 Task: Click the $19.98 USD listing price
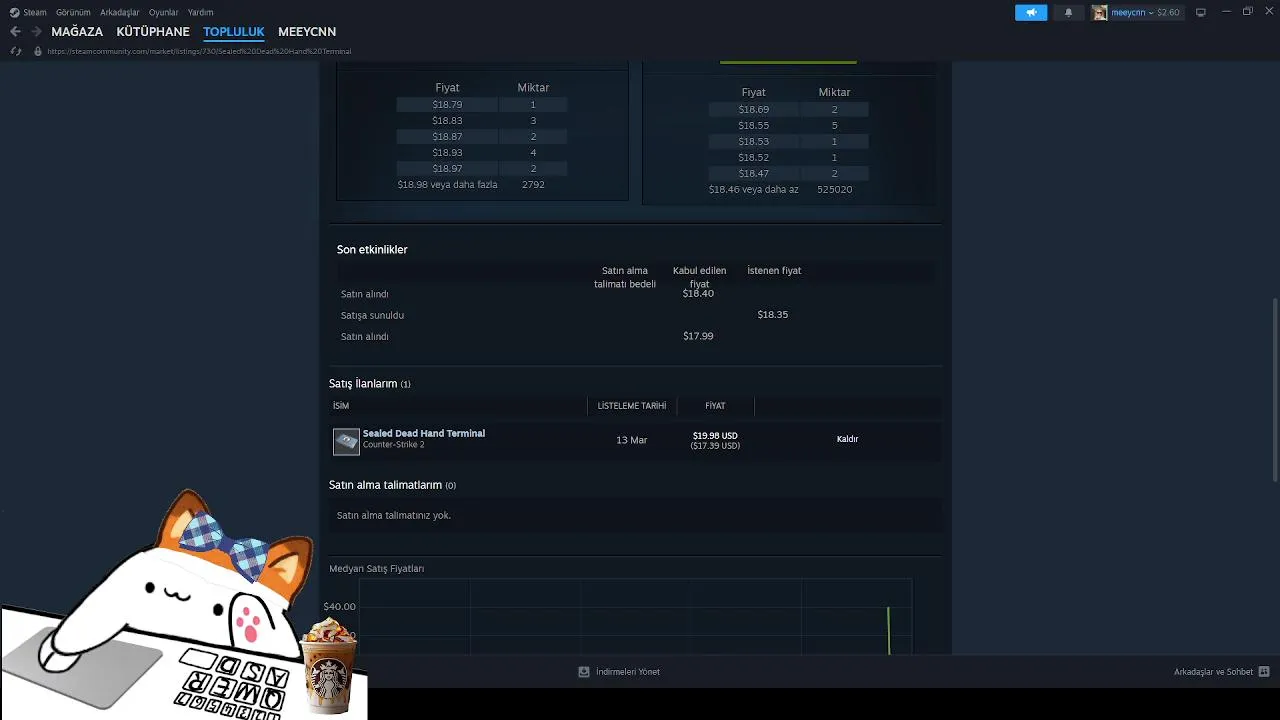pyautogui.click(x=715, y=436)
